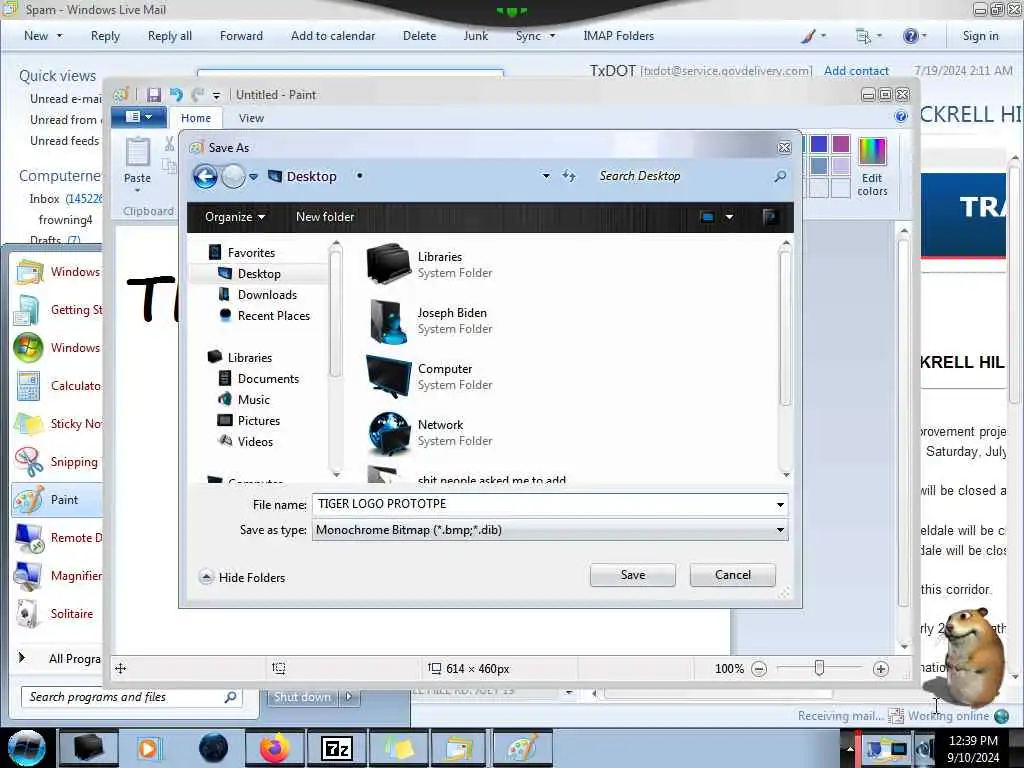This screenshot has width=1024, height=768.
Task: Open Pictures library in the navigation pane
Action: [x=259, y=421]
